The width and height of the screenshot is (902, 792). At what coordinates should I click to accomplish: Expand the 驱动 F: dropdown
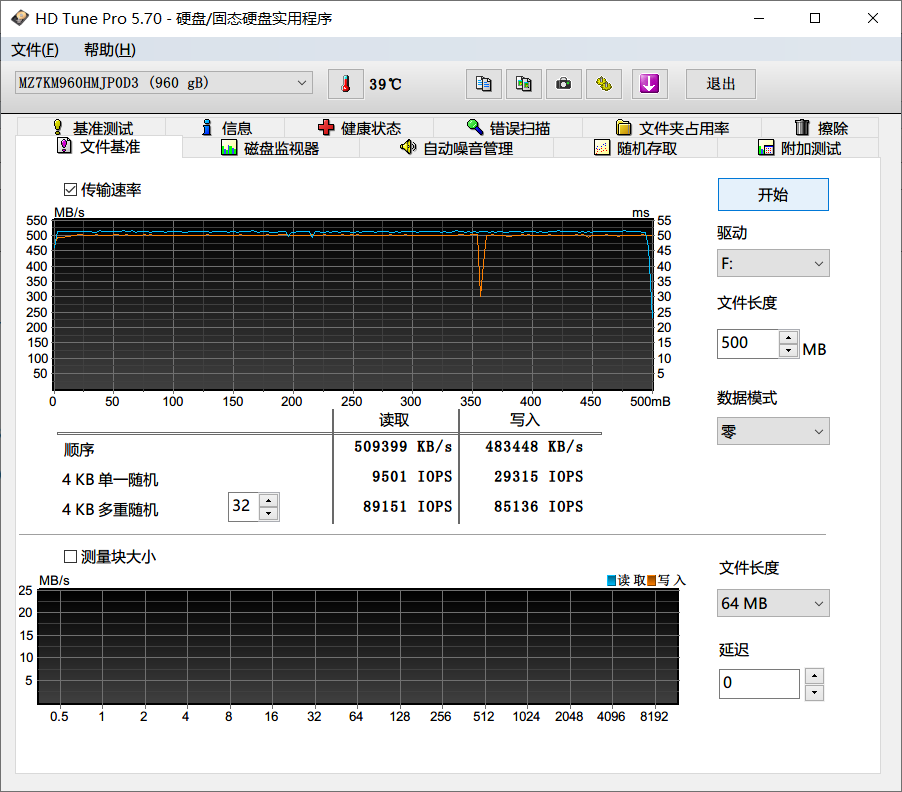click(x=773, y=263)
